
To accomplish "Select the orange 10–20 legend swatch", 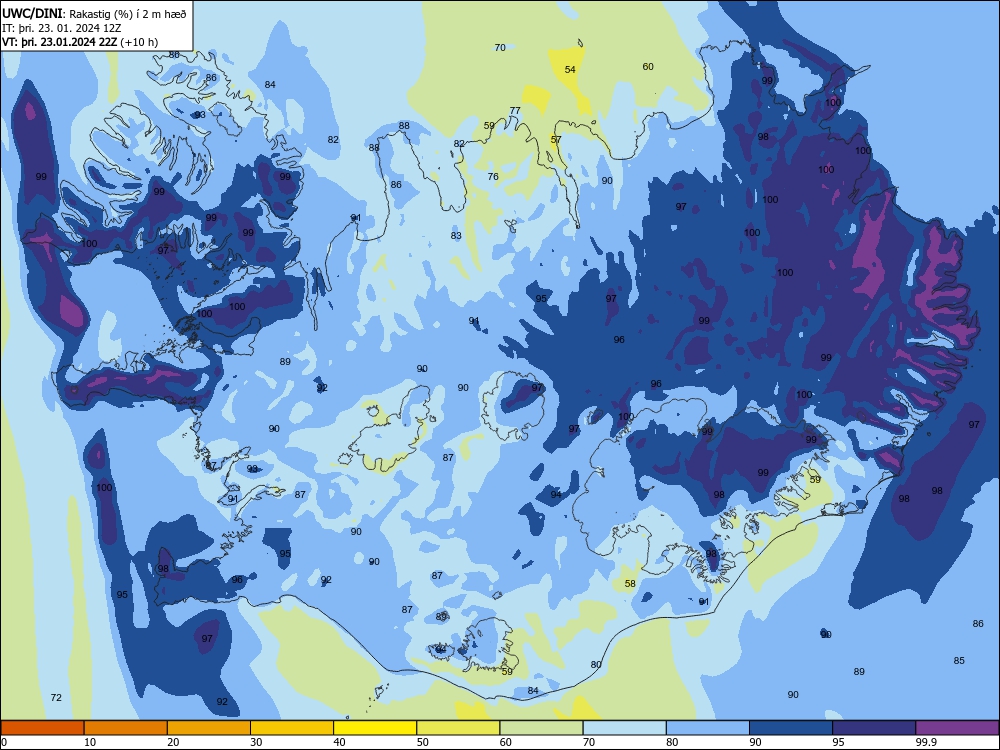I will point(126,728).
